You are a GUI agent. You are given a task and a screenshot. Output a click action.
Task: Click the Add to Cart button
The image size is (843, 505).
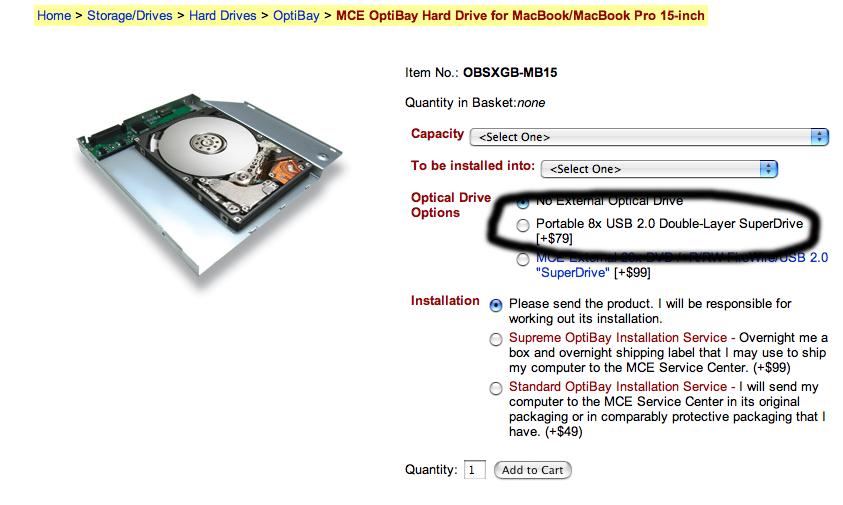pos(532,470)
